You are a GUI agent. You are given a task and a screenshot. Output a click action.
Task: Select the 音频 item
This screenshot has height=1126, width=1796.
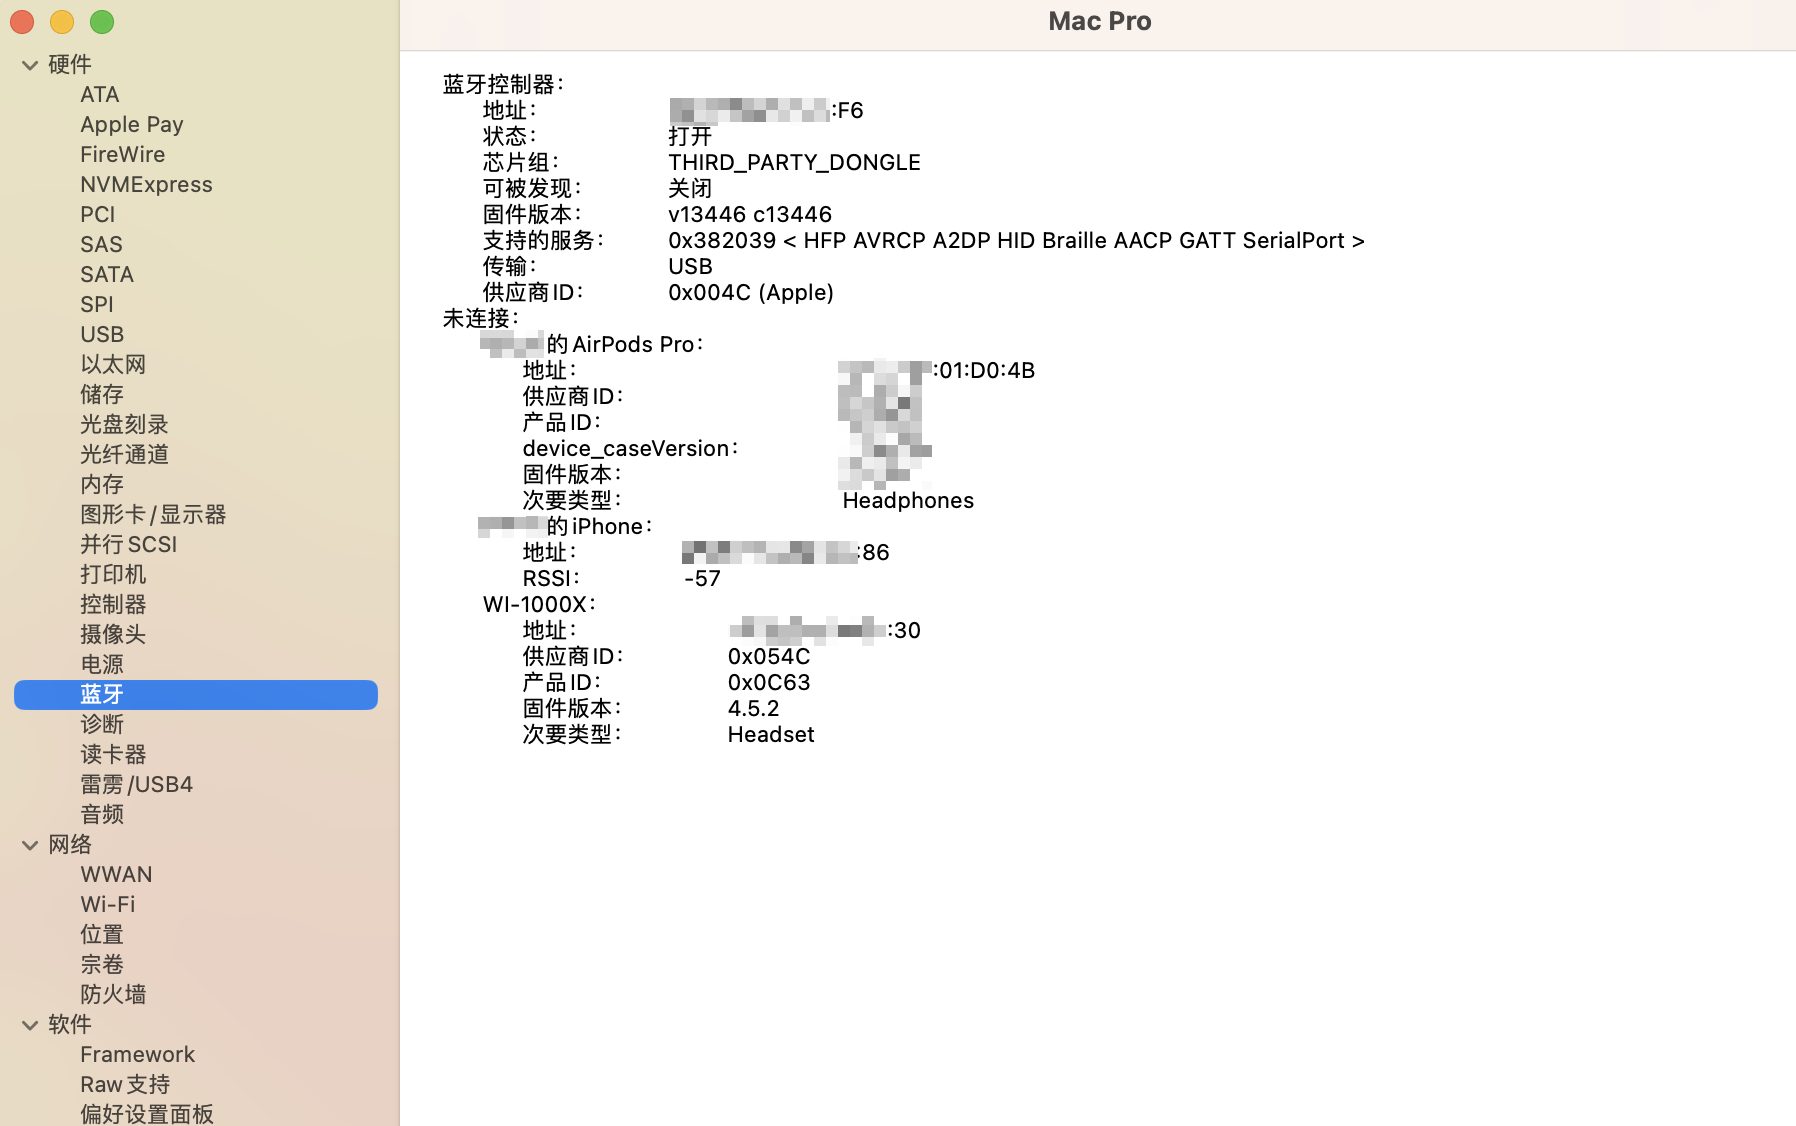(101, 814)
